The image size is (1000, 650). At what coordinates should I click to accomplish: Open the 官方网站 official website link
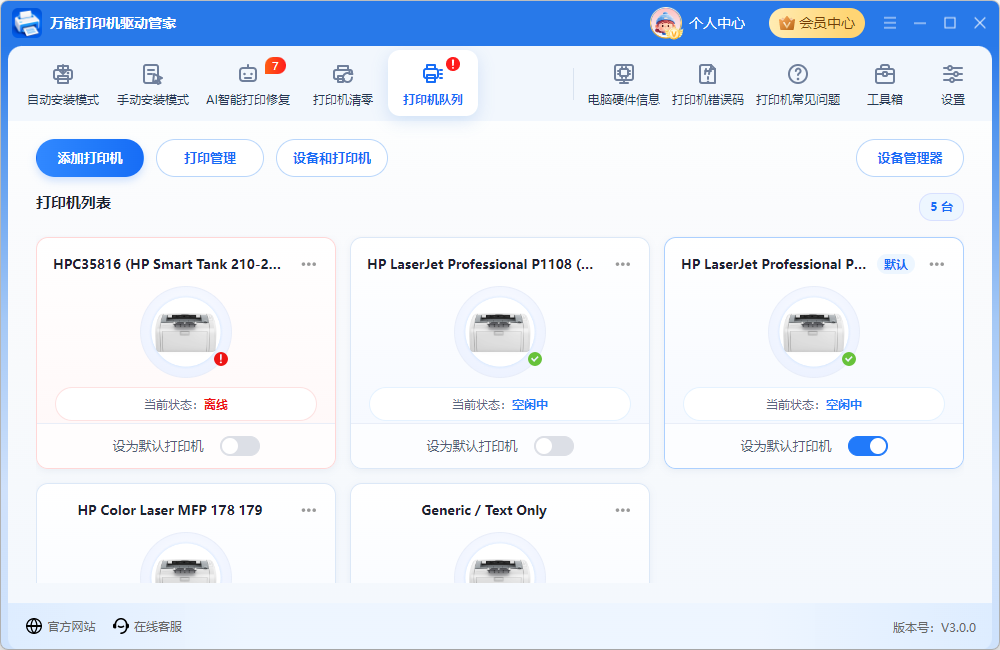(x=61, y=626)
